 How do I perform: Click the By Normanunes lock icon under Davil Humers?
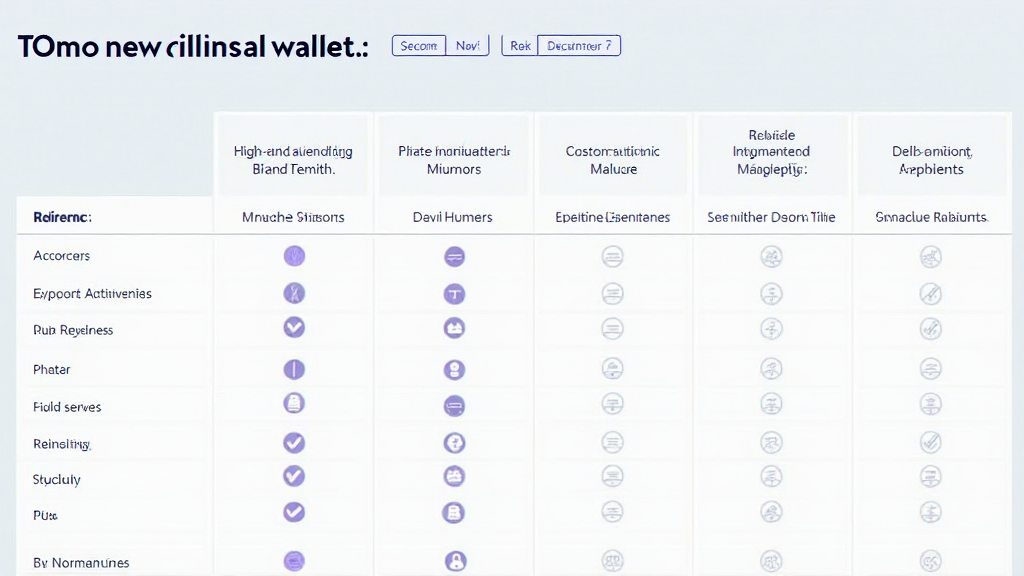[x=455, y=561]
